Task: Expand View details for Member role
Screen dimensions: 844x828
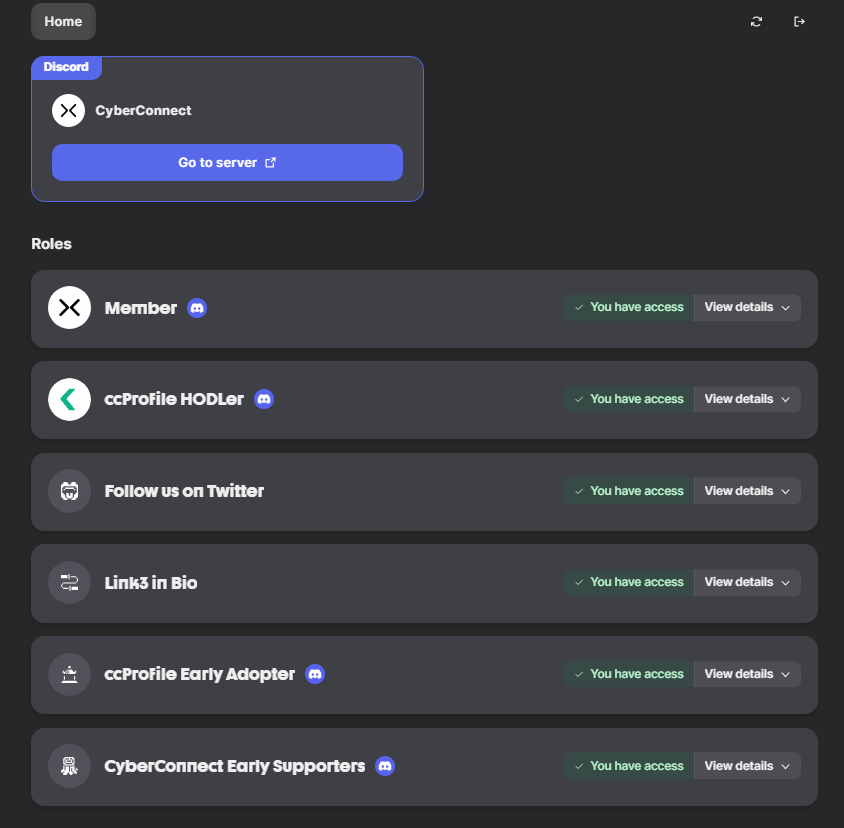Action: (x=747, y=307)
